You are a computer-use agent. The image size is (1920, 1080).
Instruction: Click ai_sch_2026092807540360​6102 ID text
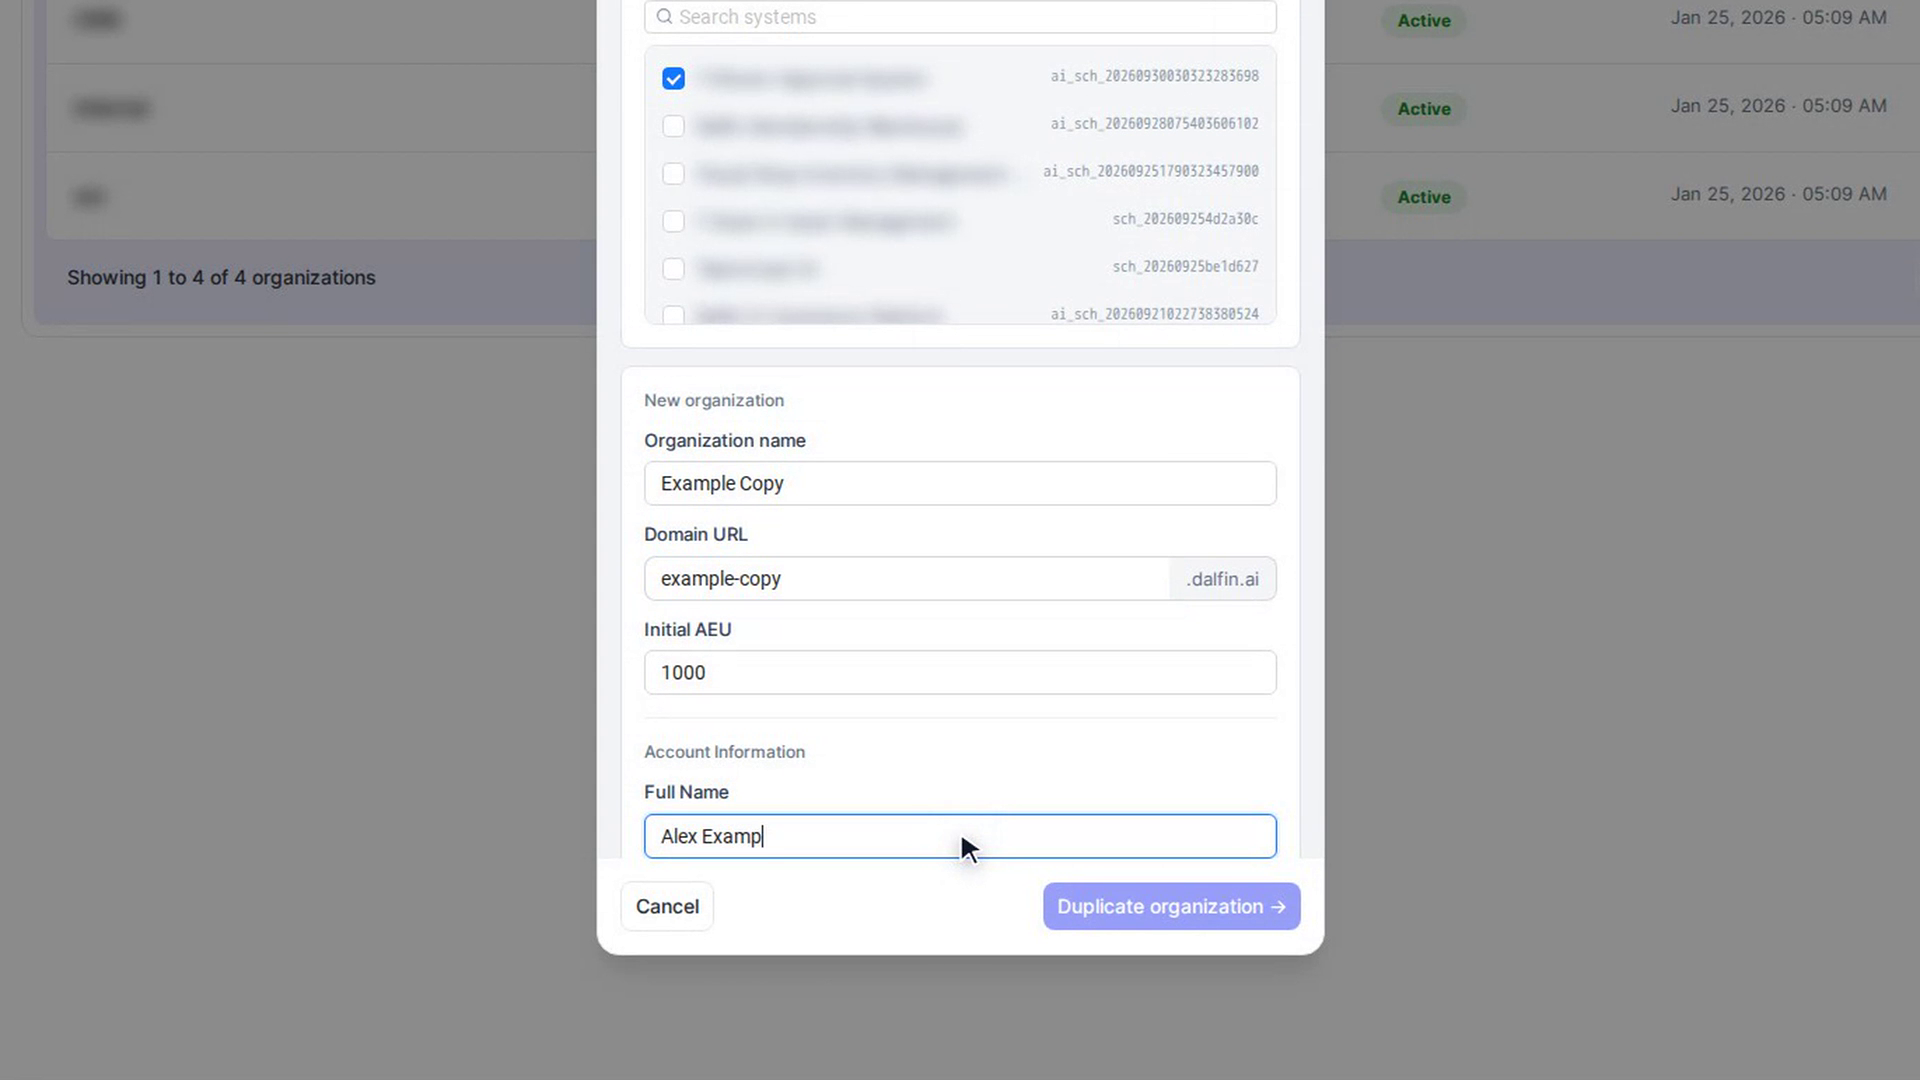coord(1154,124)
